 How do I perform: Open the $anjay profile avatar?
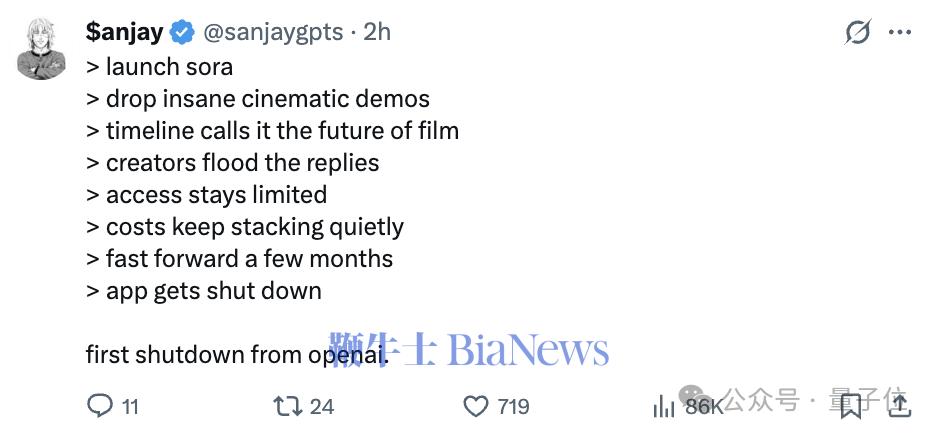(x=41, y=49)
